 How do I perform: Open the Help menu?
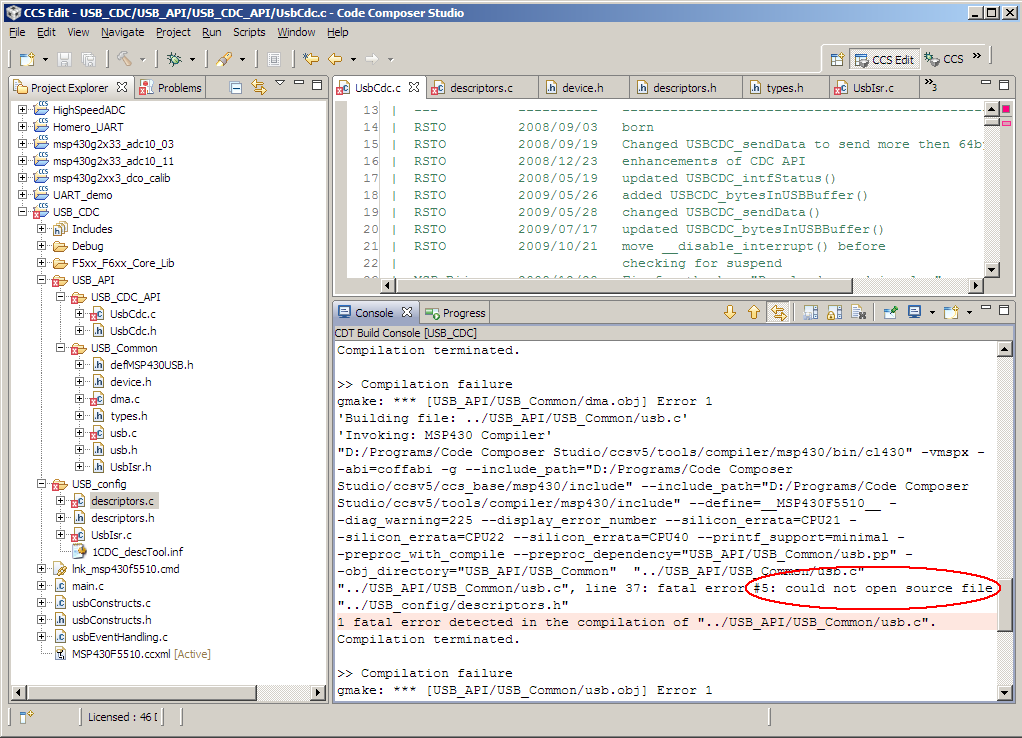338,32
